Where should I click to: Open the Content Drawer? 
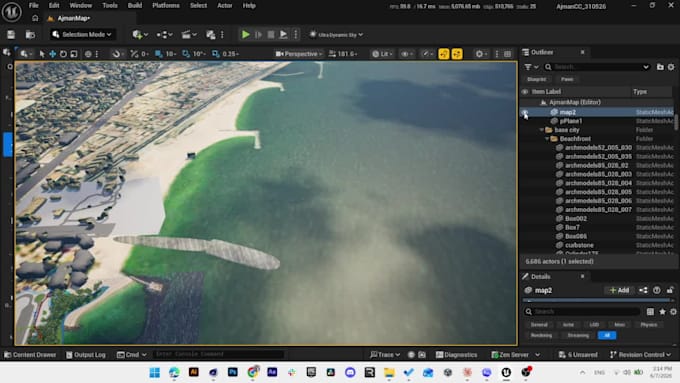(30, 355)
